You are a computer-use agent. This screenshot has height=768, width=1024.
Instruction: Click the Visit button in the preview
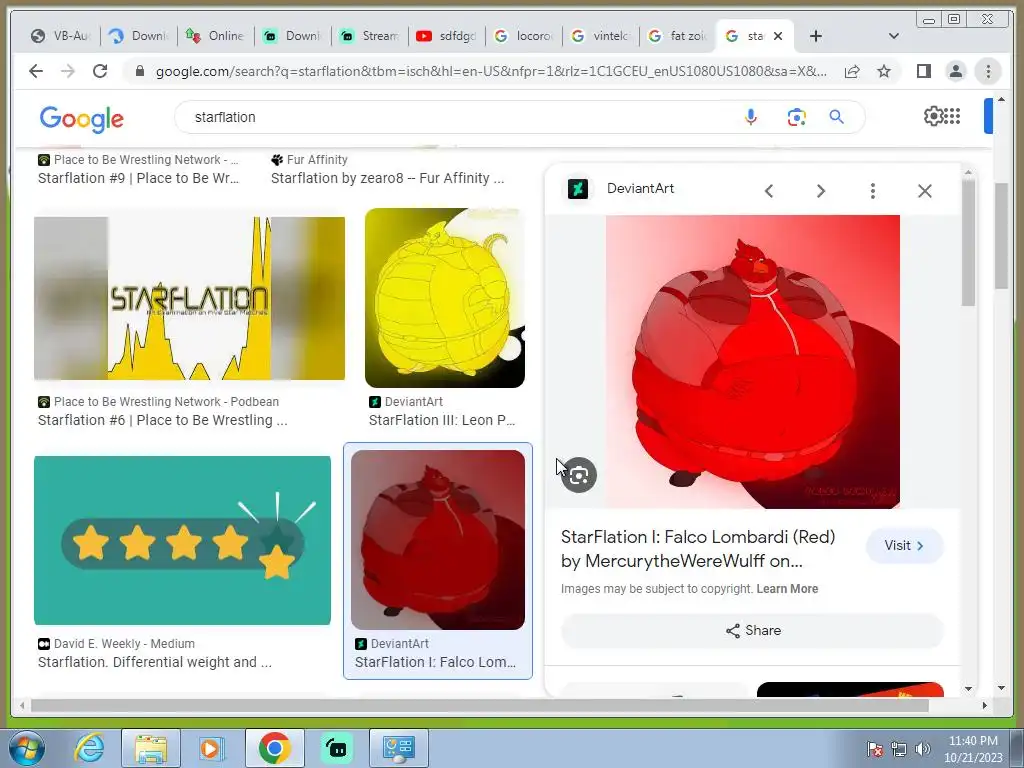(x=904, y=545)
